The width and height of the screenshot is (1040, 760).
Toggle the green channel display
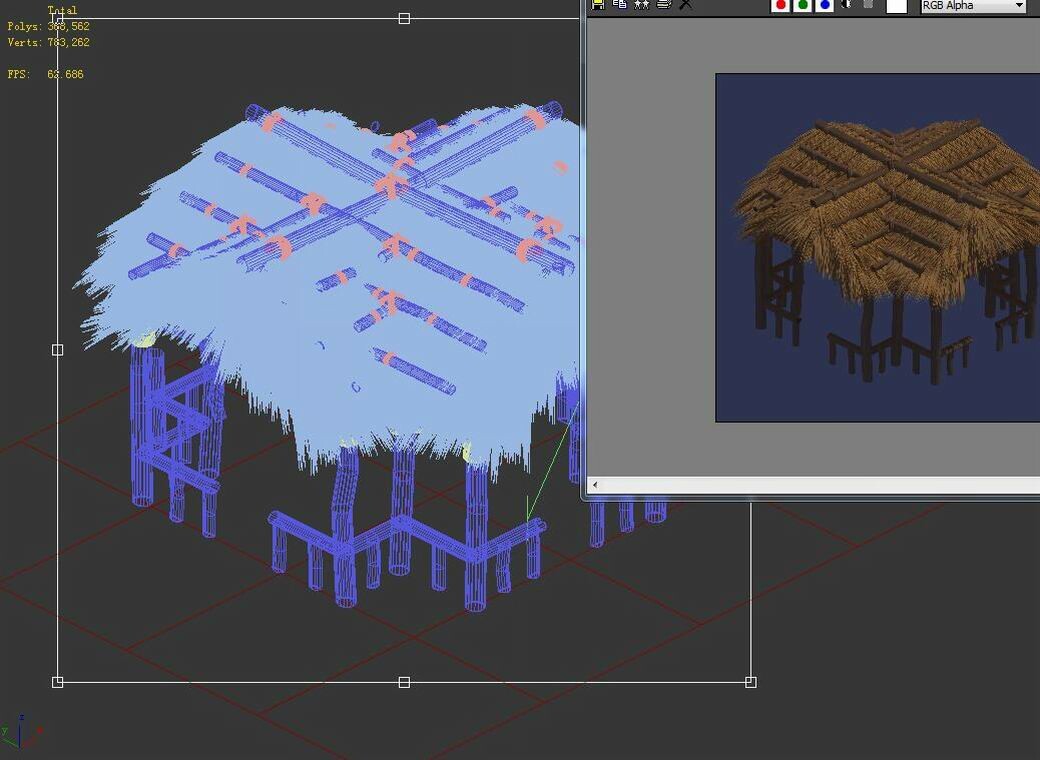pos(803,5)
